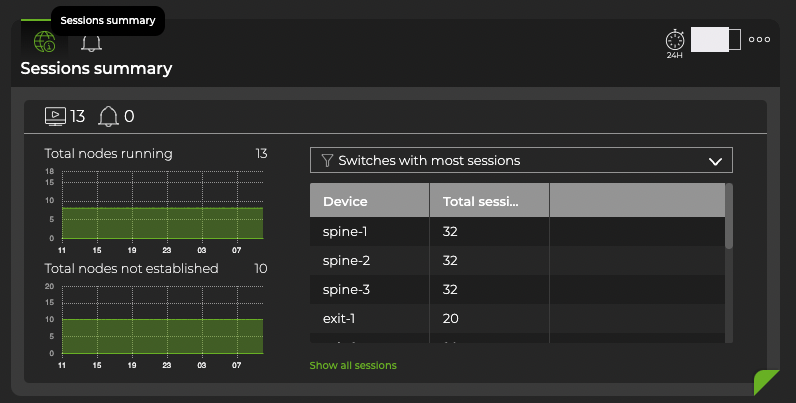Viewport: 796px width, 403px height.
Task: Click the Total nodes running chart
Action: pyautogui.click(x=163, y=205)
